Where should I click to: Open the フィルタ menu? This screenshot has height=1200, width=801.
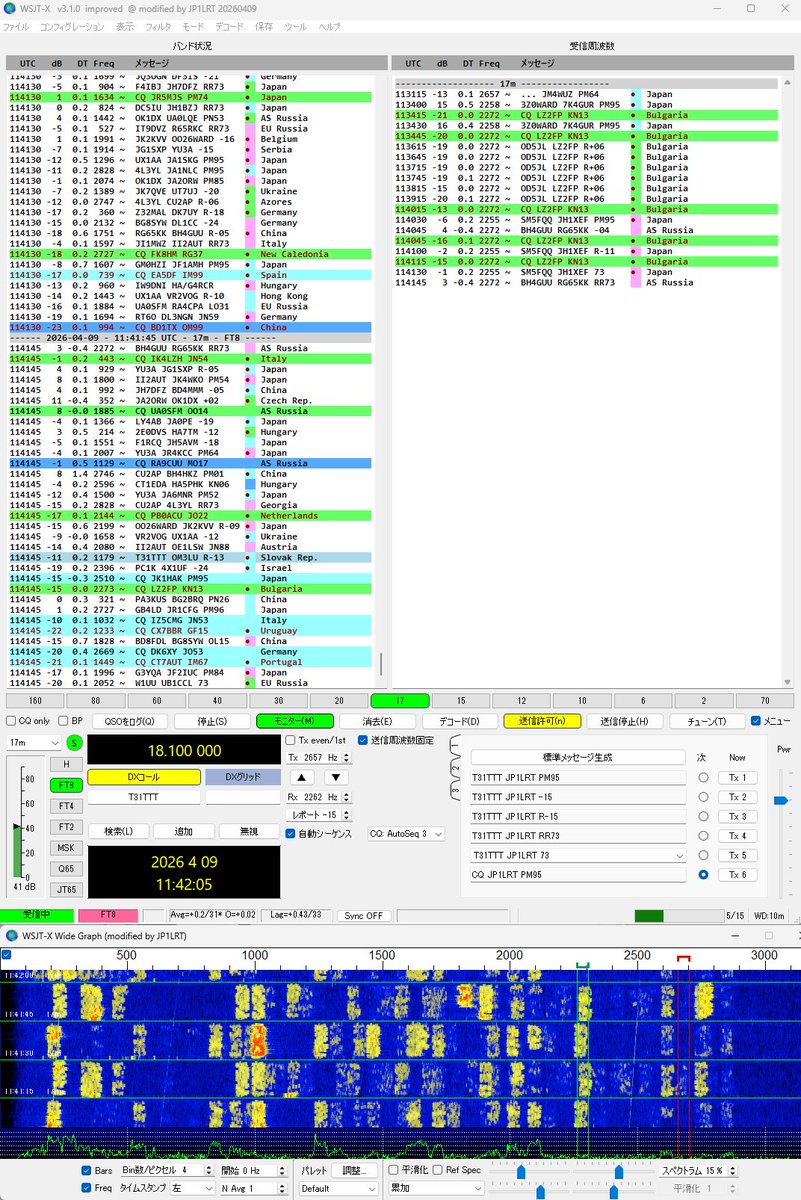(158, 27)
